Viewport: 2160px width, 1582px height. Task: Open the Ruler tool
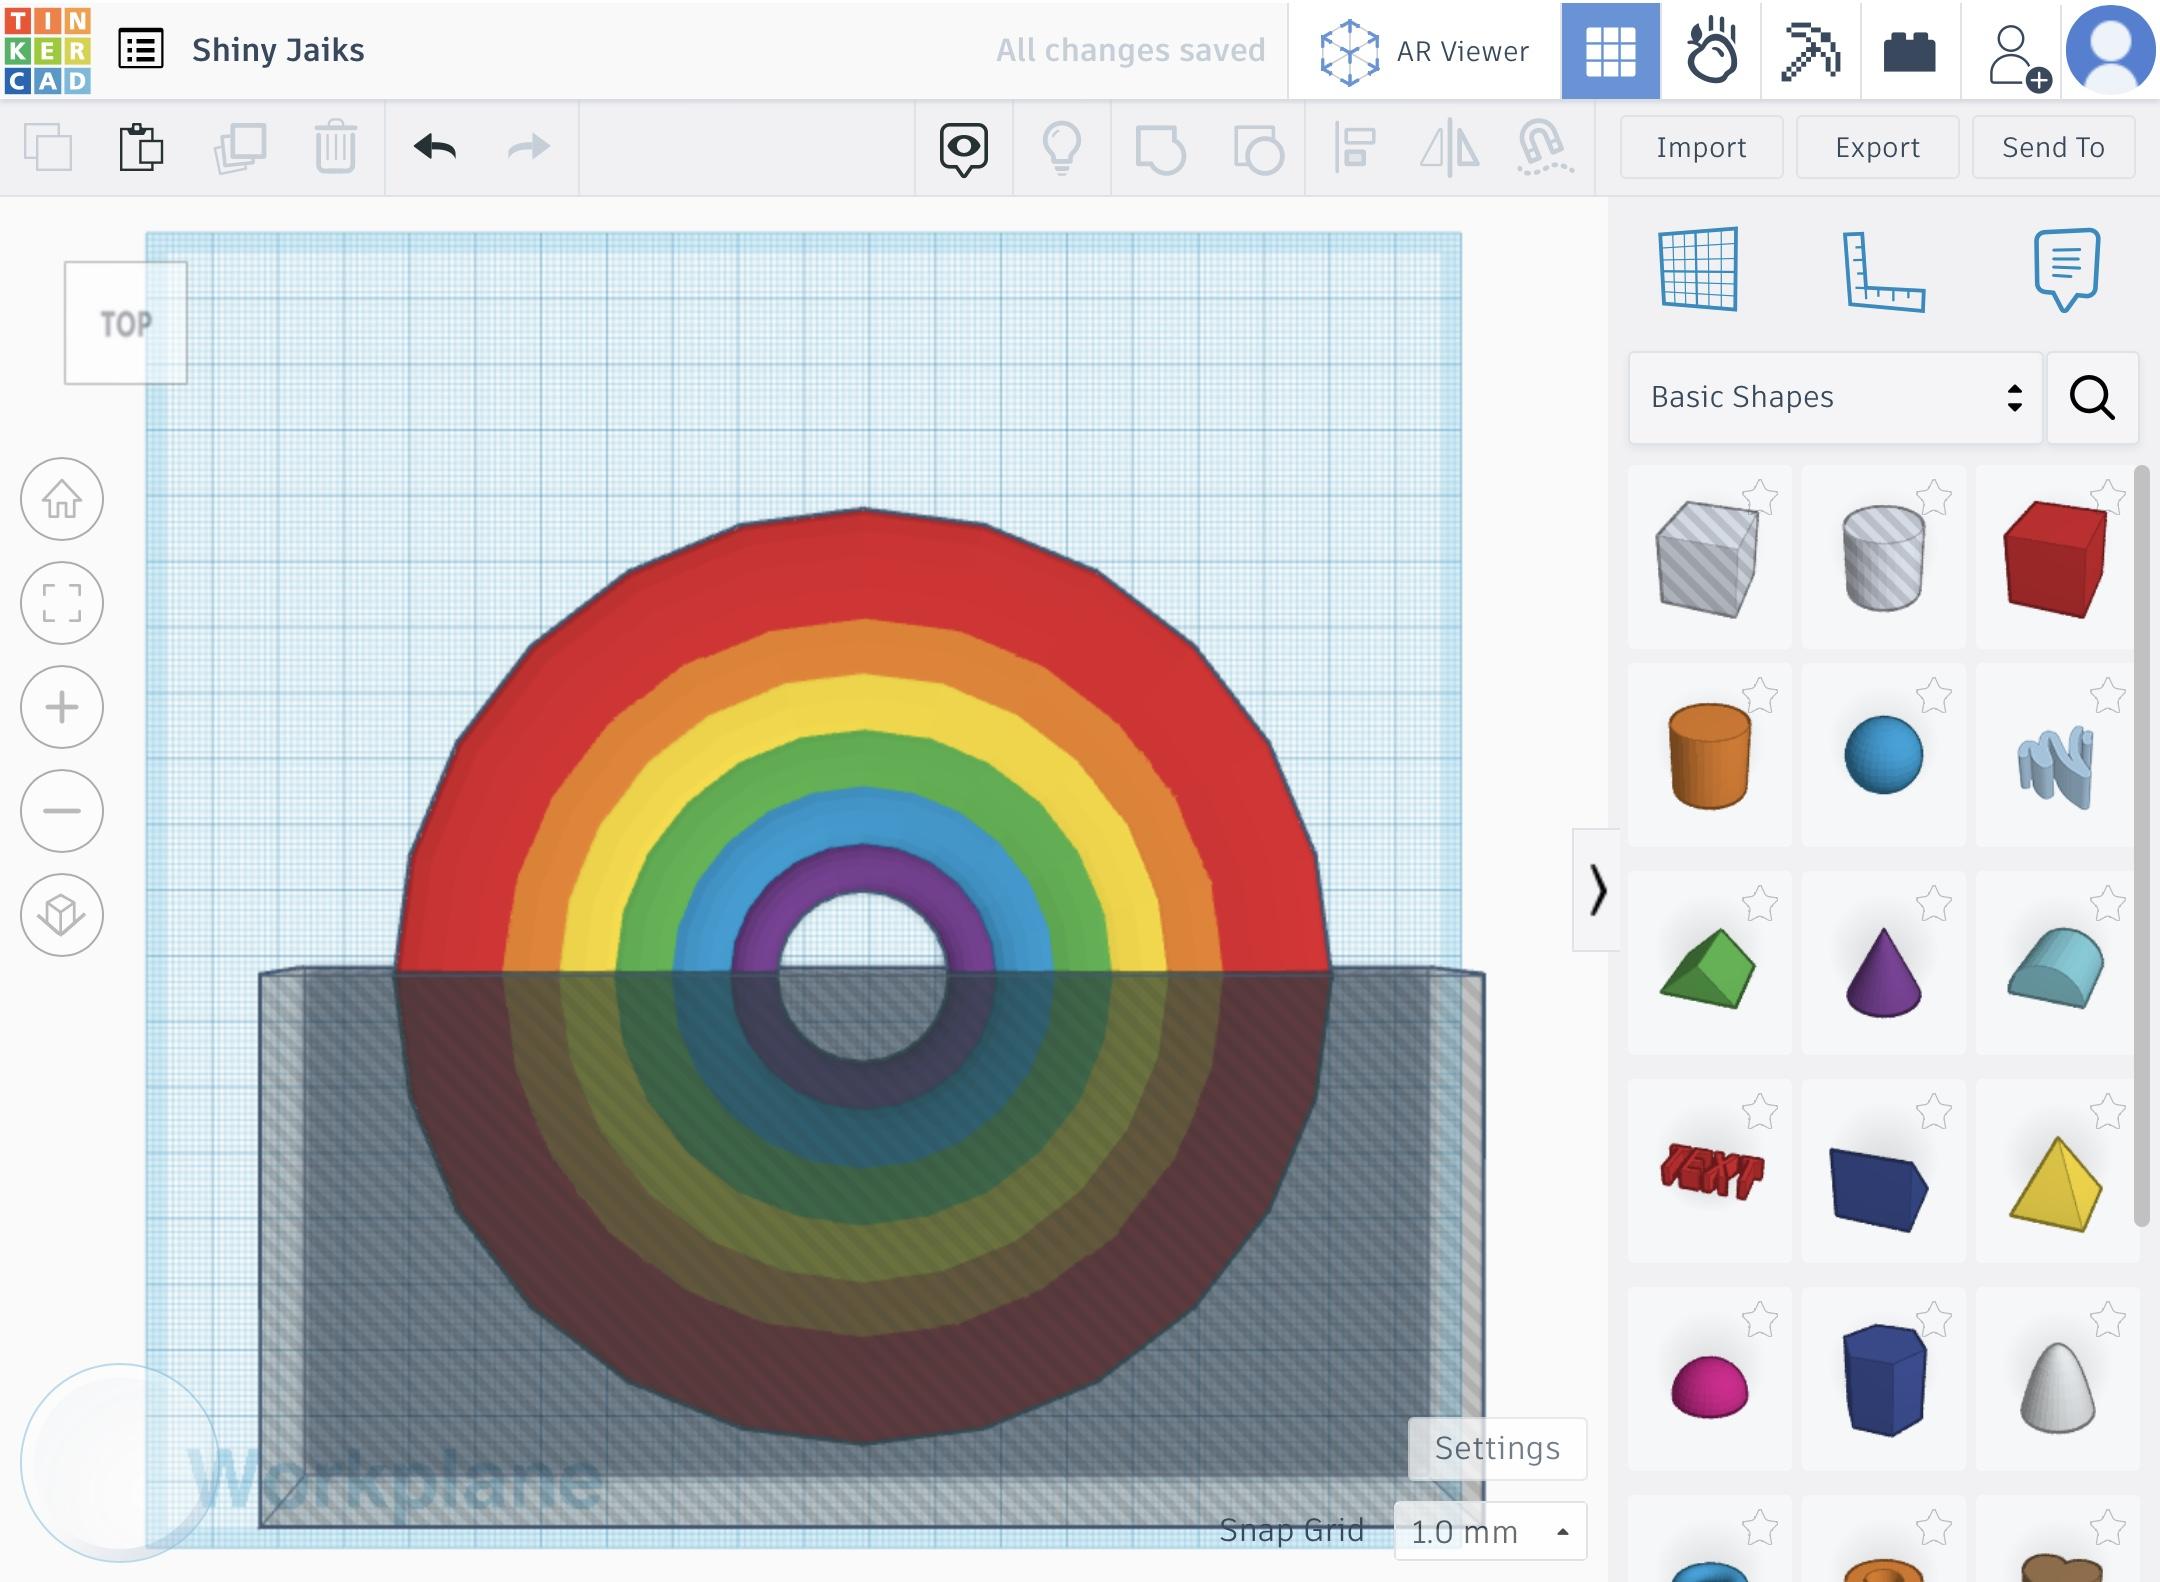coord(1883,271)
